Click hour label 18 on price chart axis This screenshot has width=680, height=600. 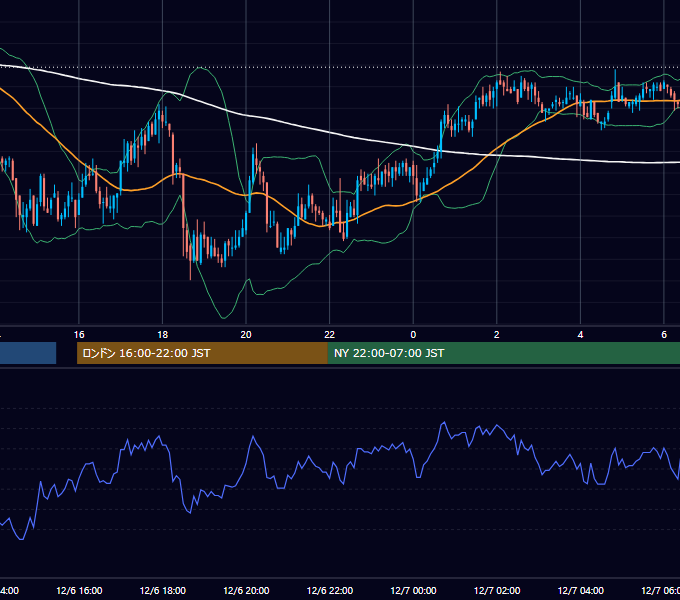pyautogui.click(x=163, y=335)
